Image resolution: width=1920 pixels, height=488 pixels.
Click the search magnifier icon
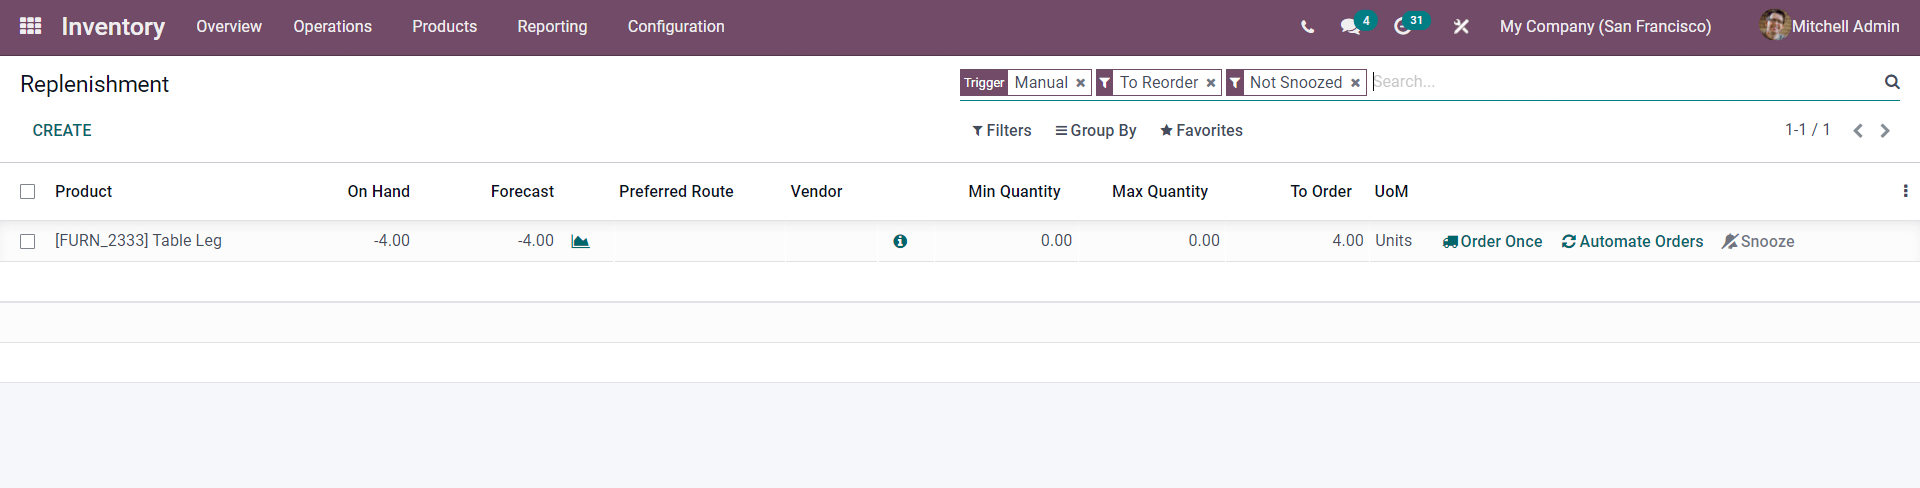pos(1892,82)
